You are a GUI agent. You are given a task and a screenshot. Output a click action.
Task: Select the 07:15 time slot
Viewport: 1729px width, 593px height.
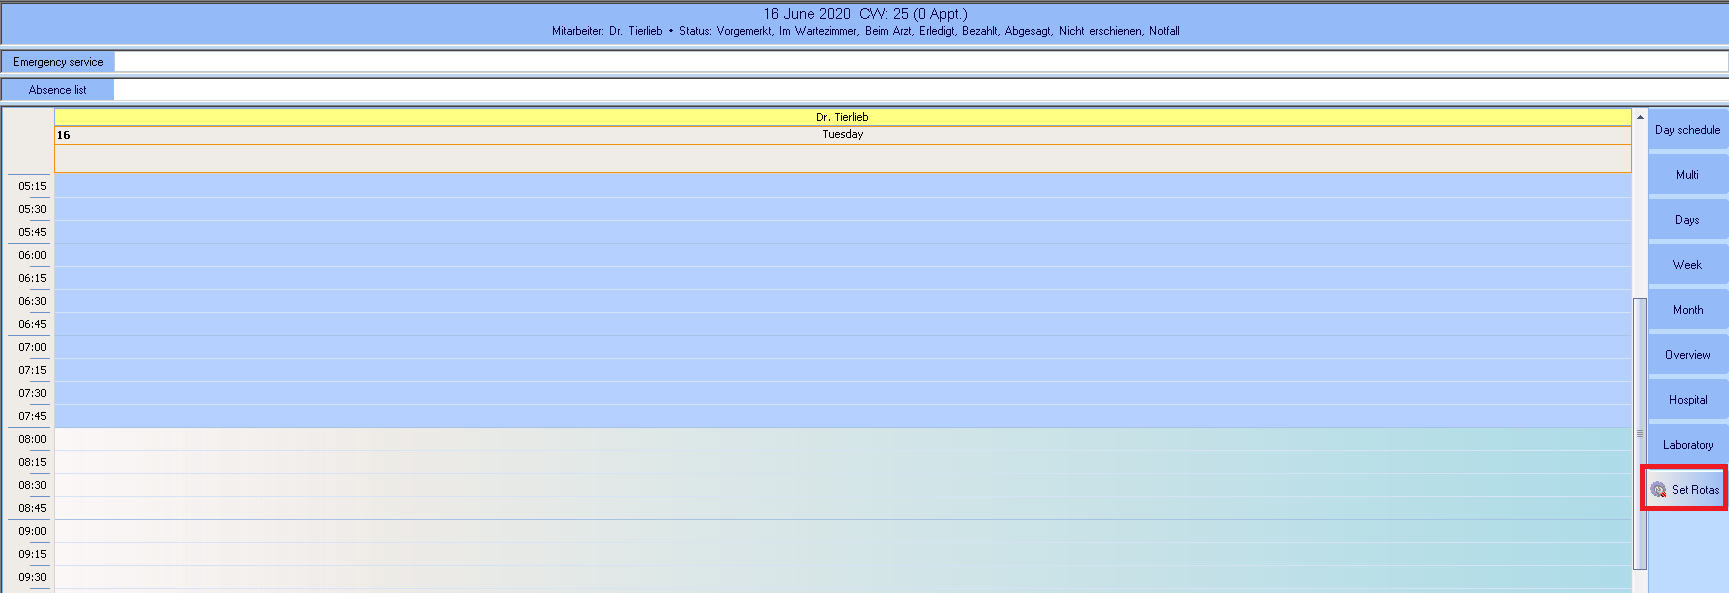click(842, 370)
